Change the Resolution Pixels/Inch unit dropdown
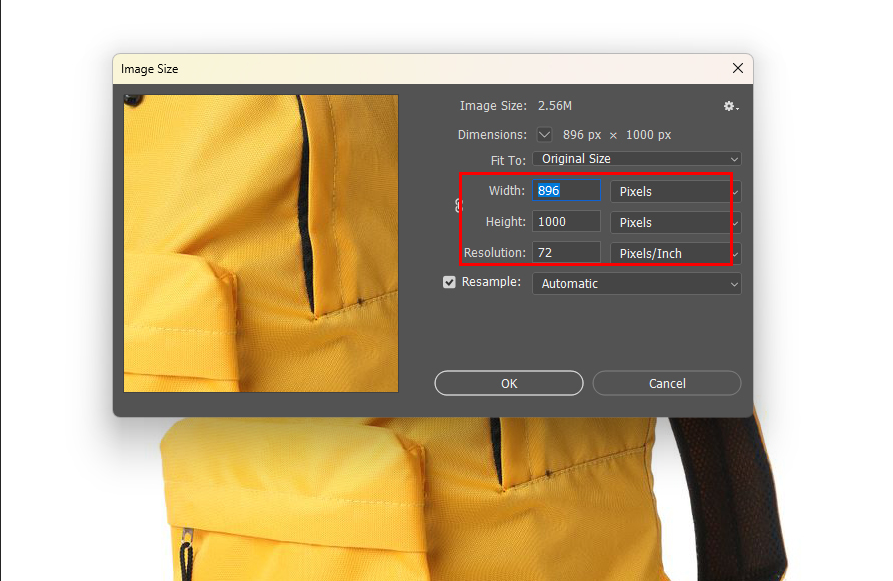893x581 pixels. point(674,253)
